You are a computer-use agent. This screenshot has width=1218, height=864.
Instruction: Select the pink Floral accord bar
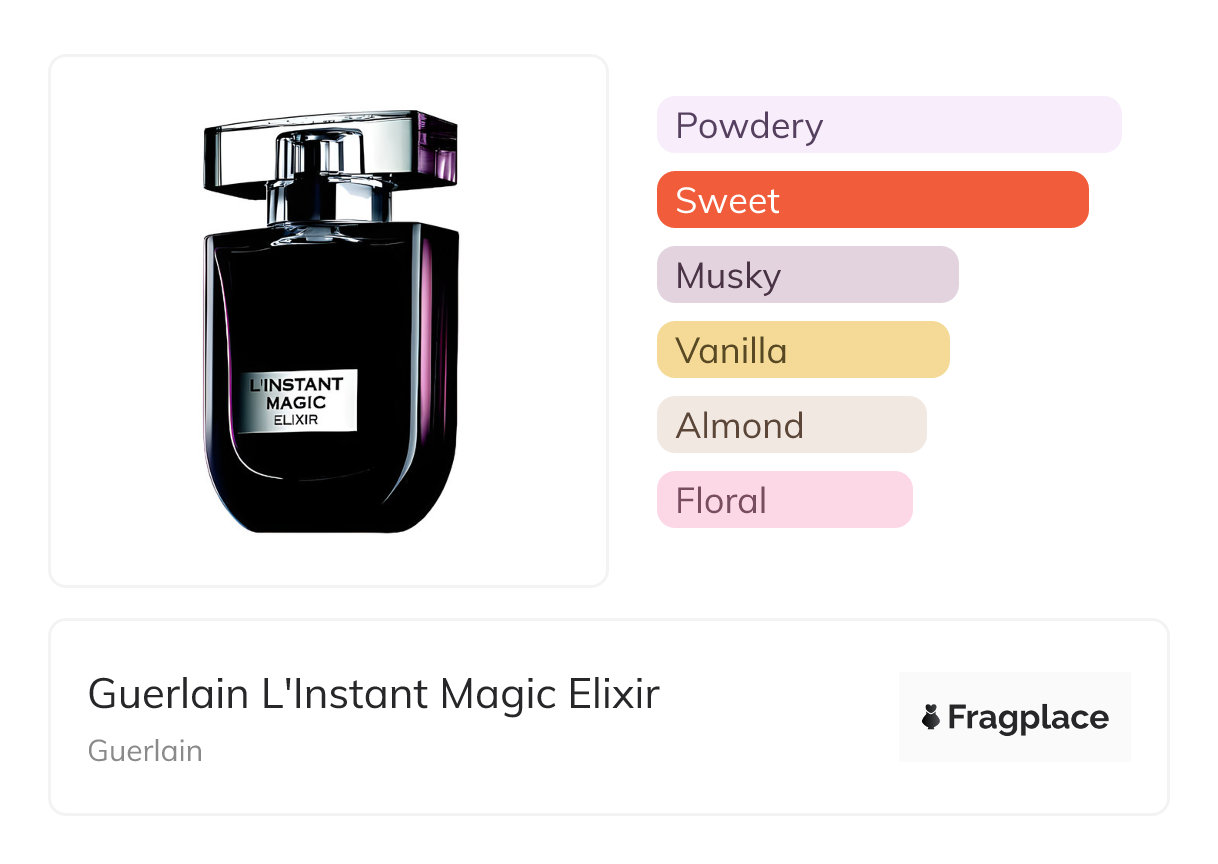tap(784, 500)
